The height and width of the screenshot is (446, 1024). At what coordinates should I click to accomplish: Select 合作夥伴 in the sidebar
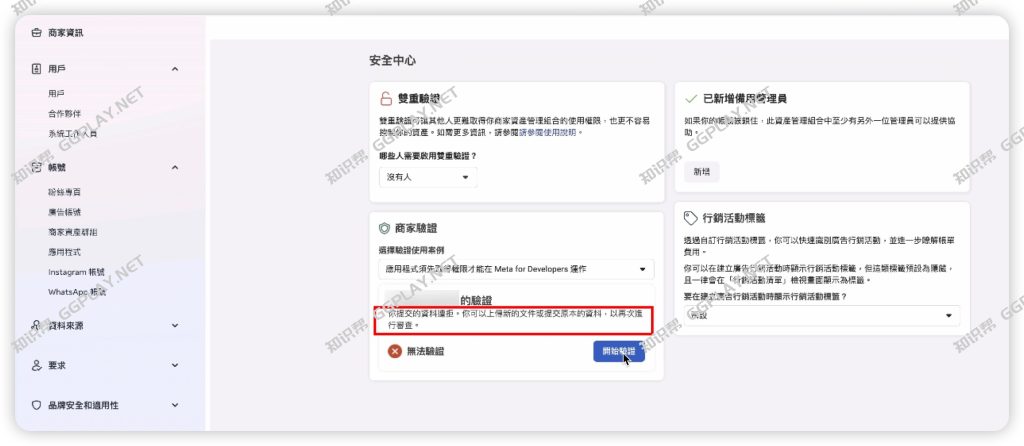[64, 114]
